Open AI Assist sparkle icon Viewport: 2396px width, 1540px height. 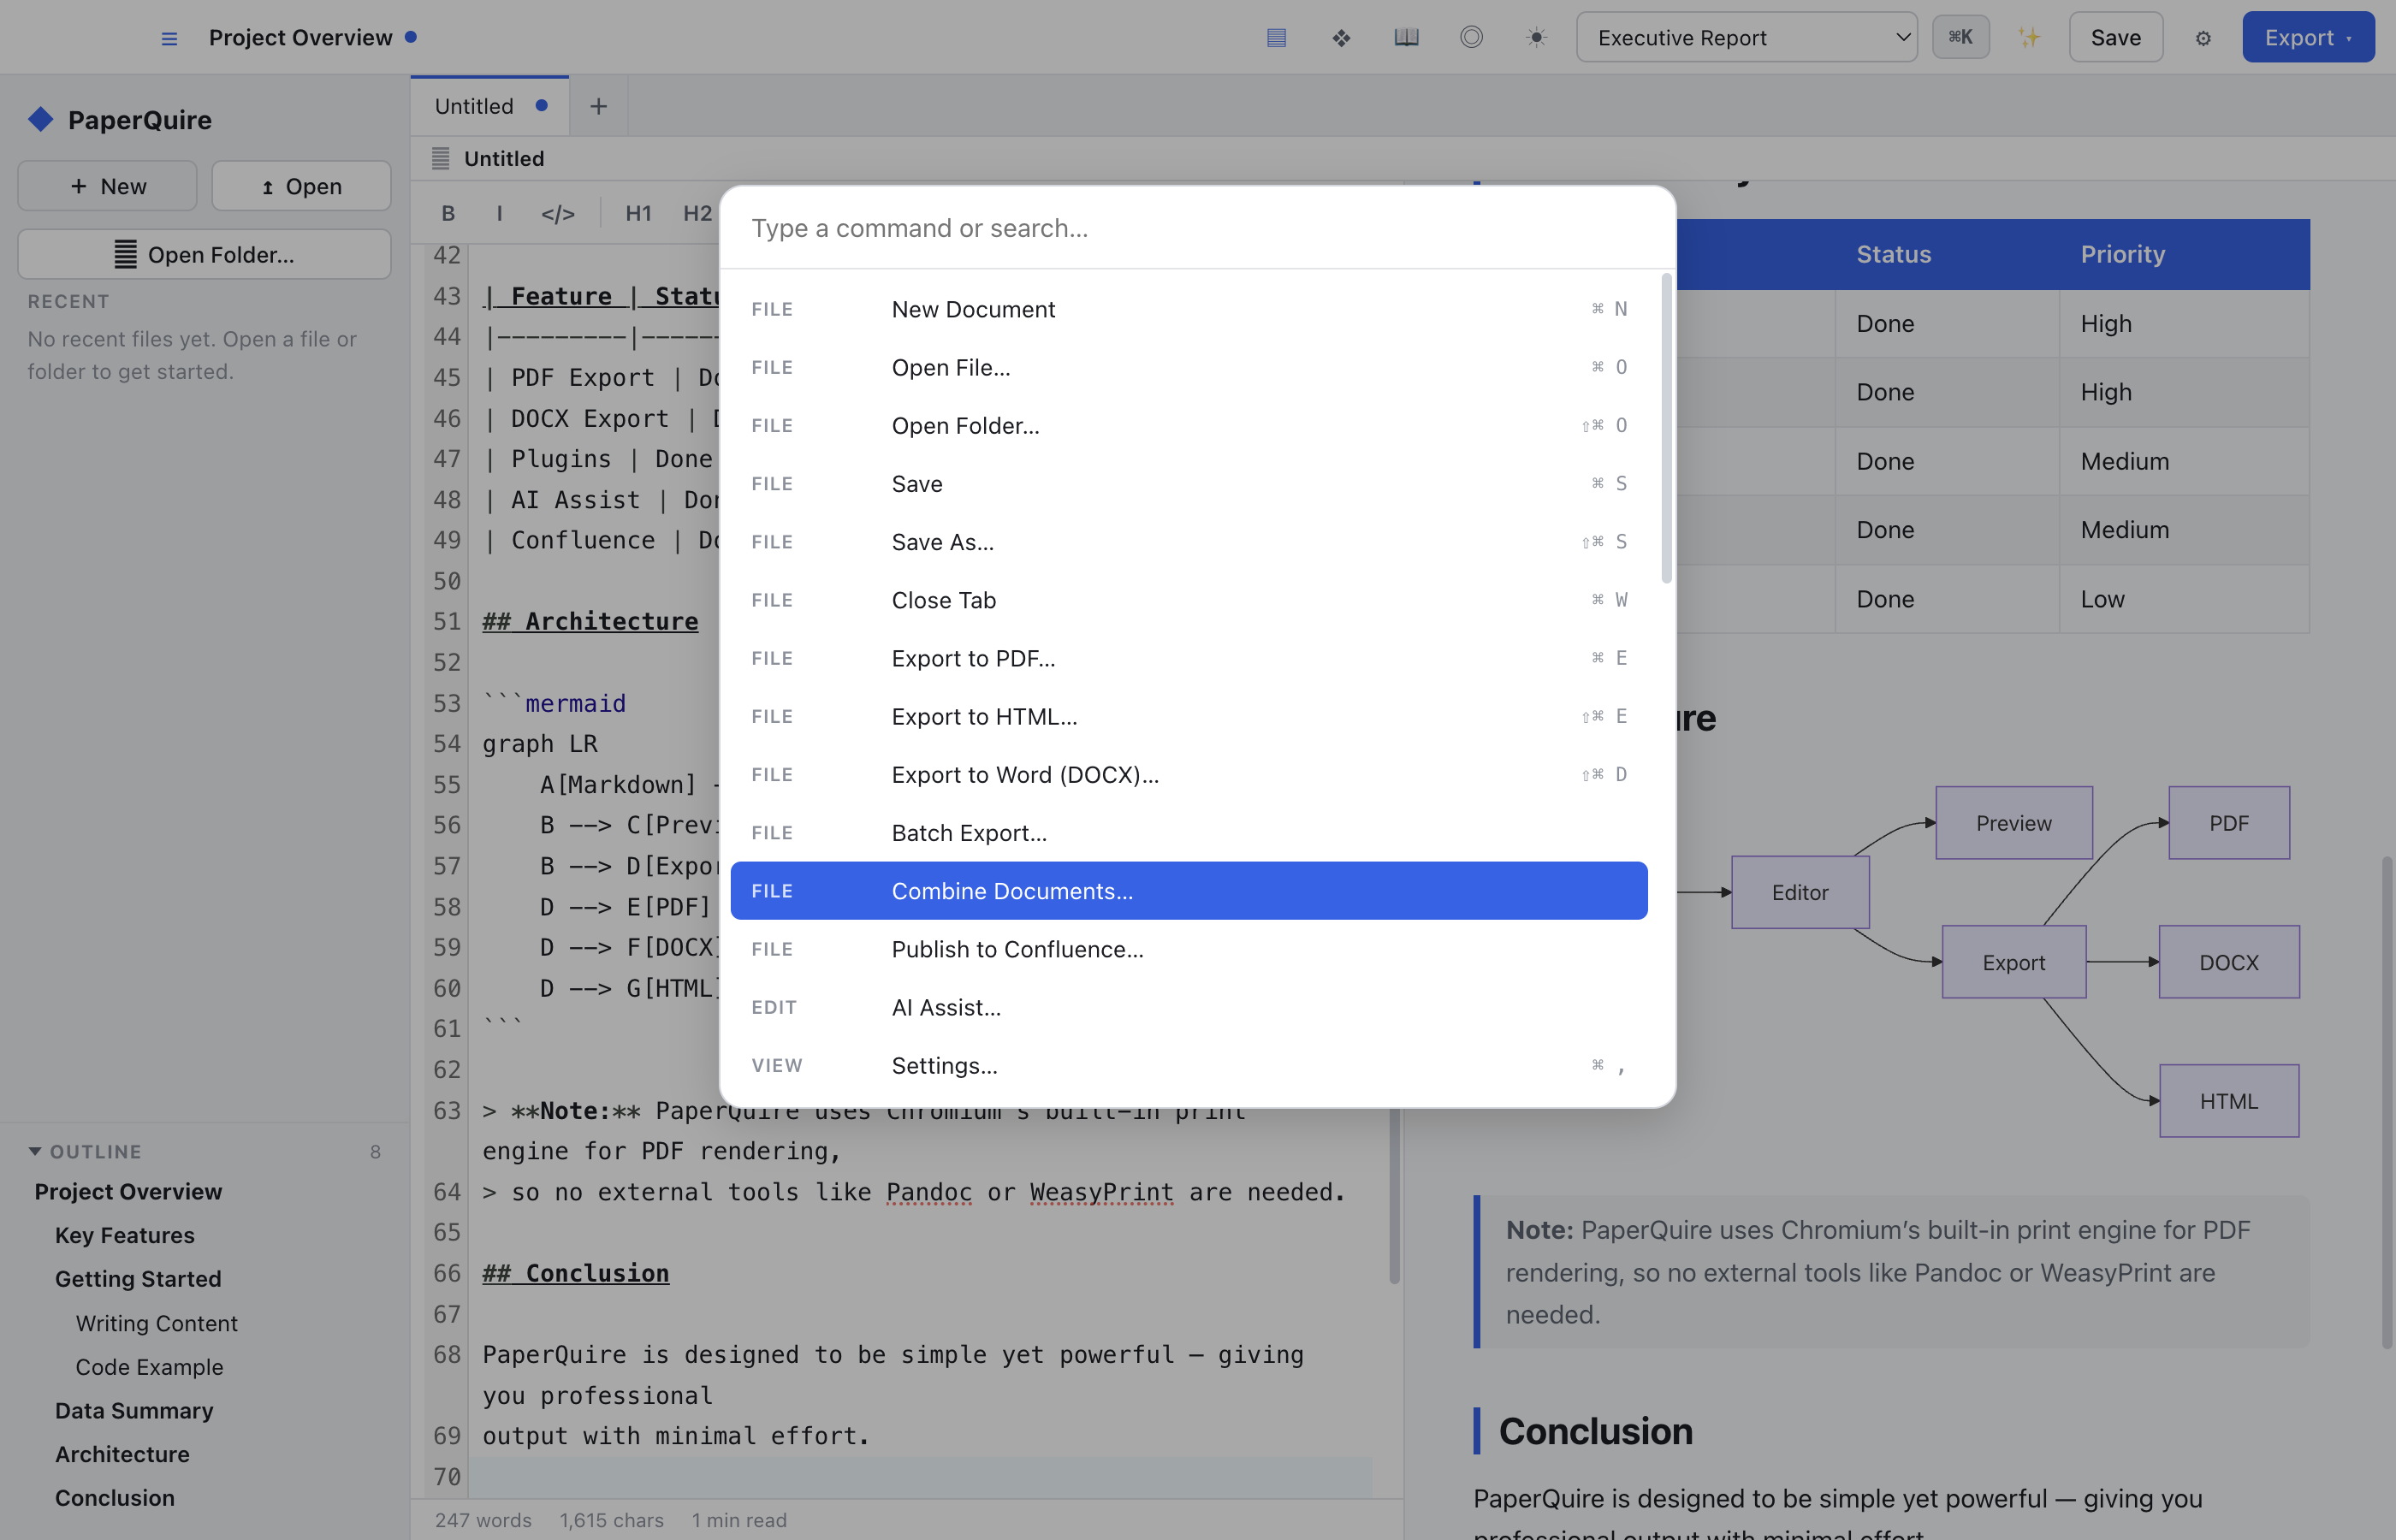coord(2028,38)
